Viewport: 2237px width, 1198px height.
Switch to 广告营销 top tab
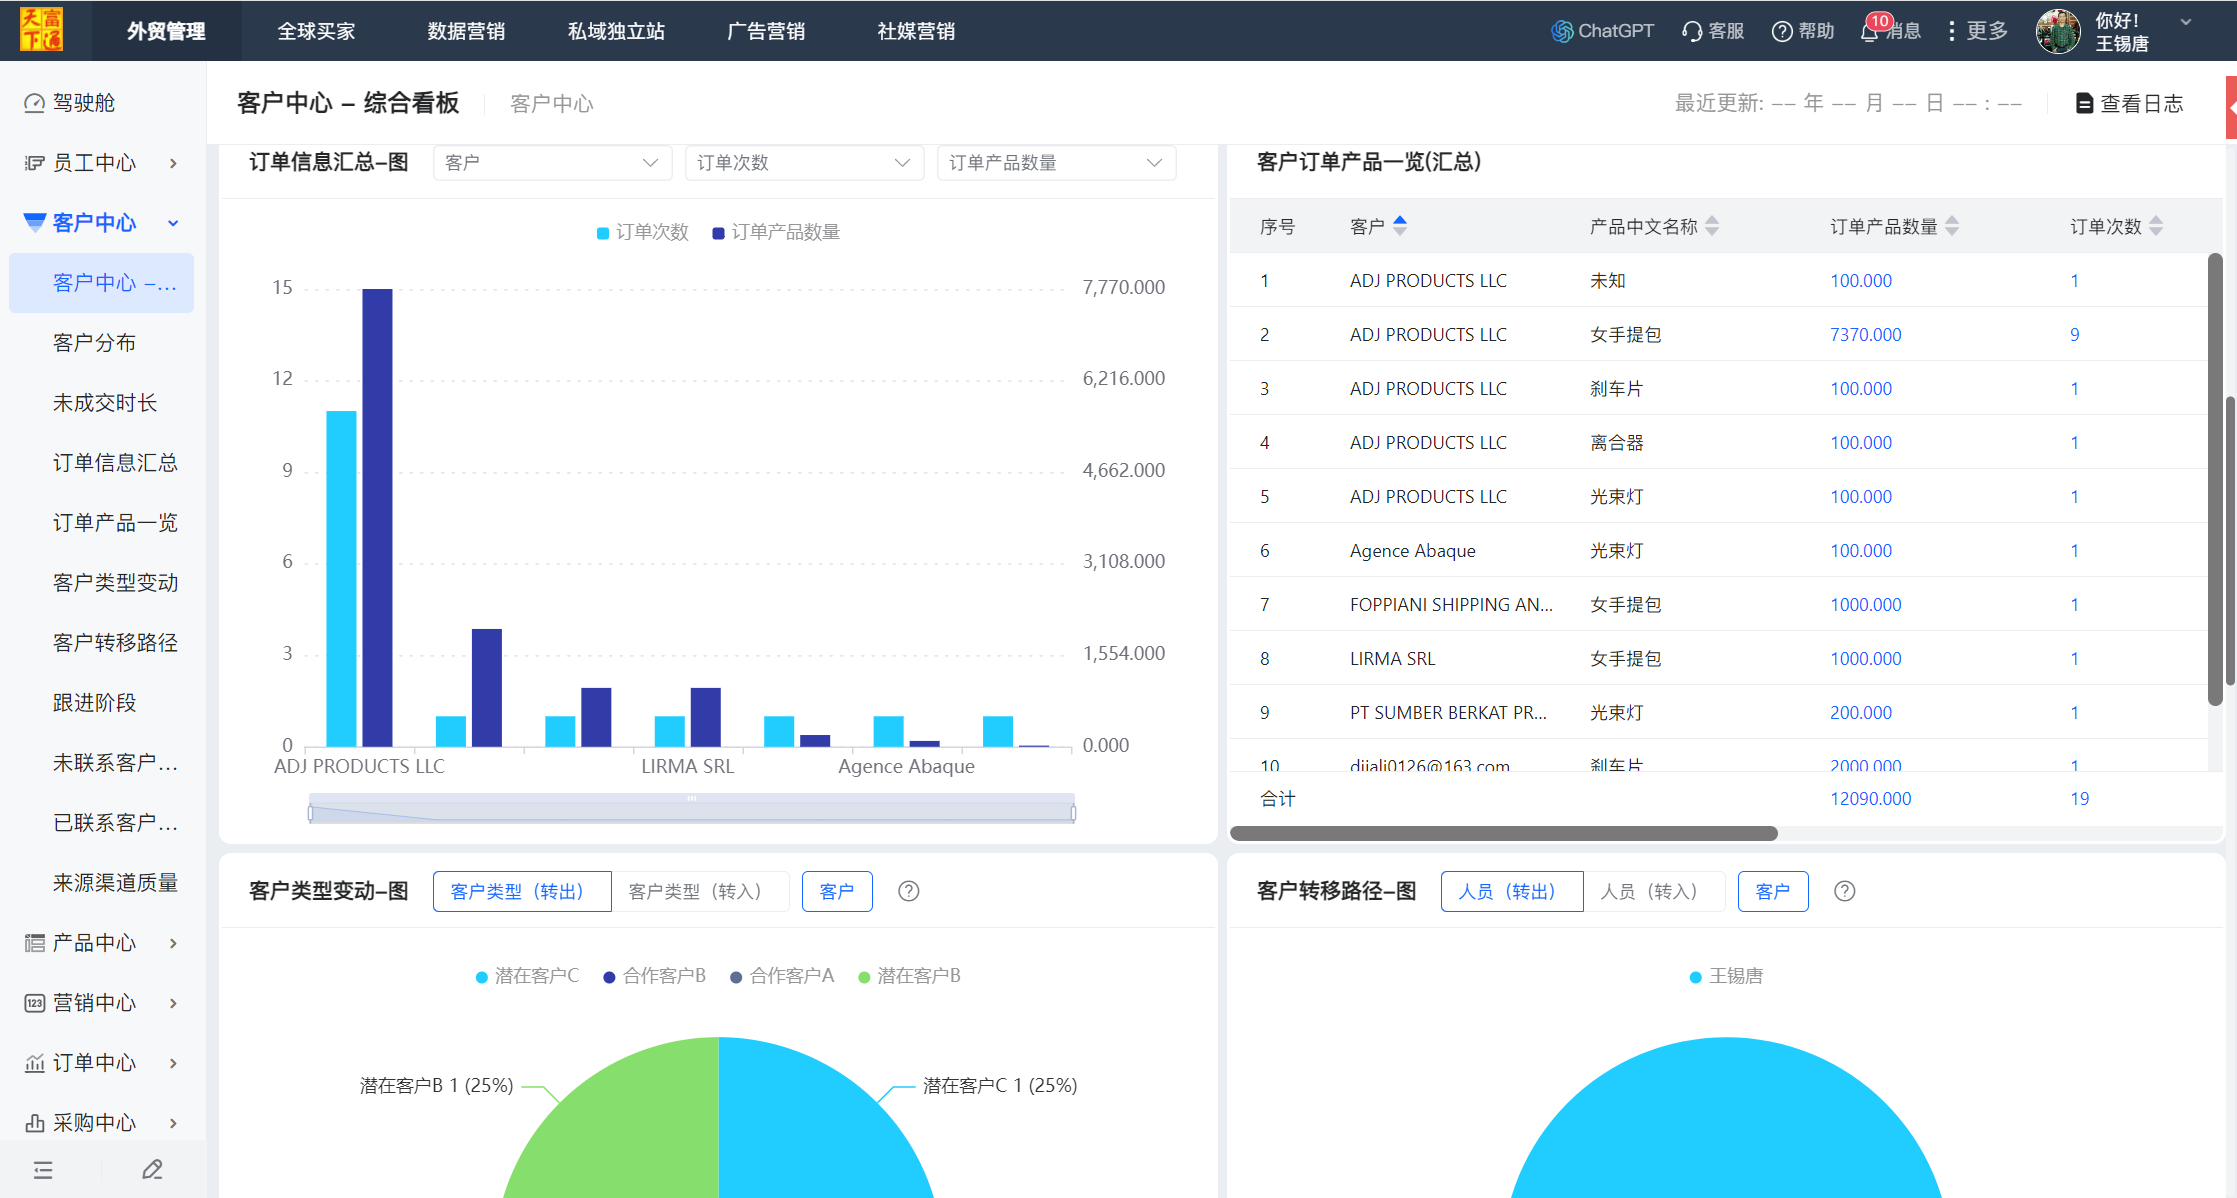[766, 31]
